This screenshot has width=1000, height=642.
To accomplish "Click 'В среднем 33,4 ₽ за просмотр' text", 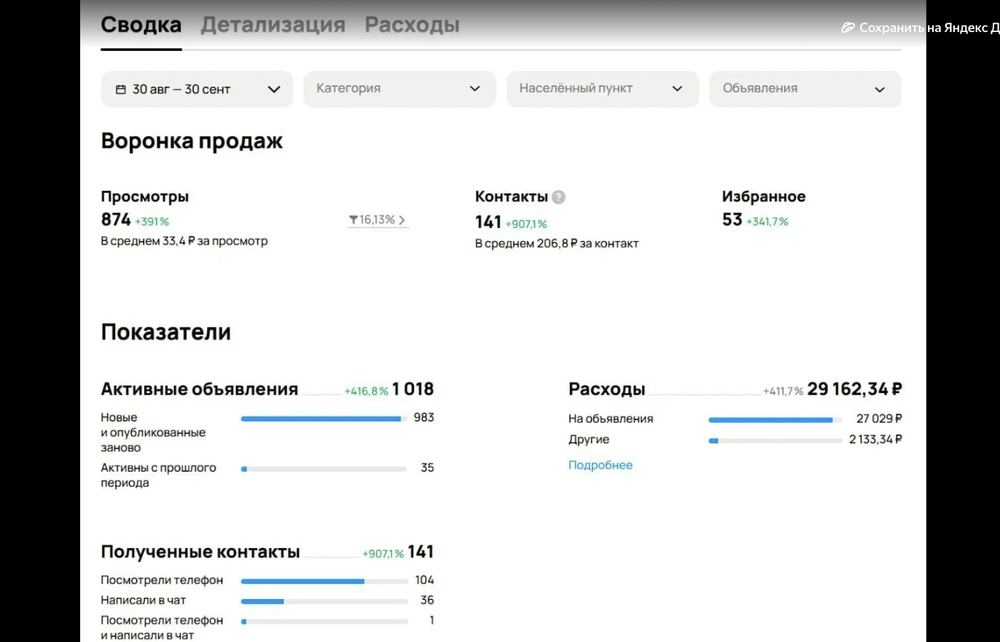I will click(x=184, y=241).
